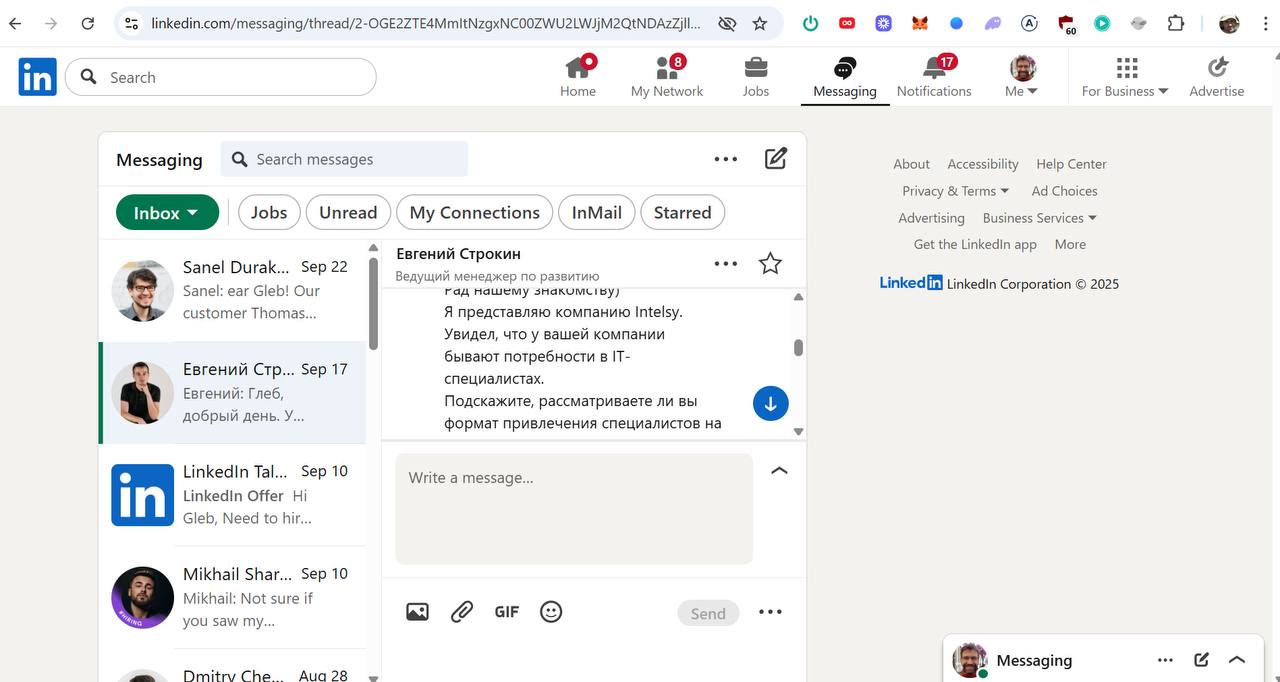Open the Inbox filter dropdown

click(x=167, y=212)
